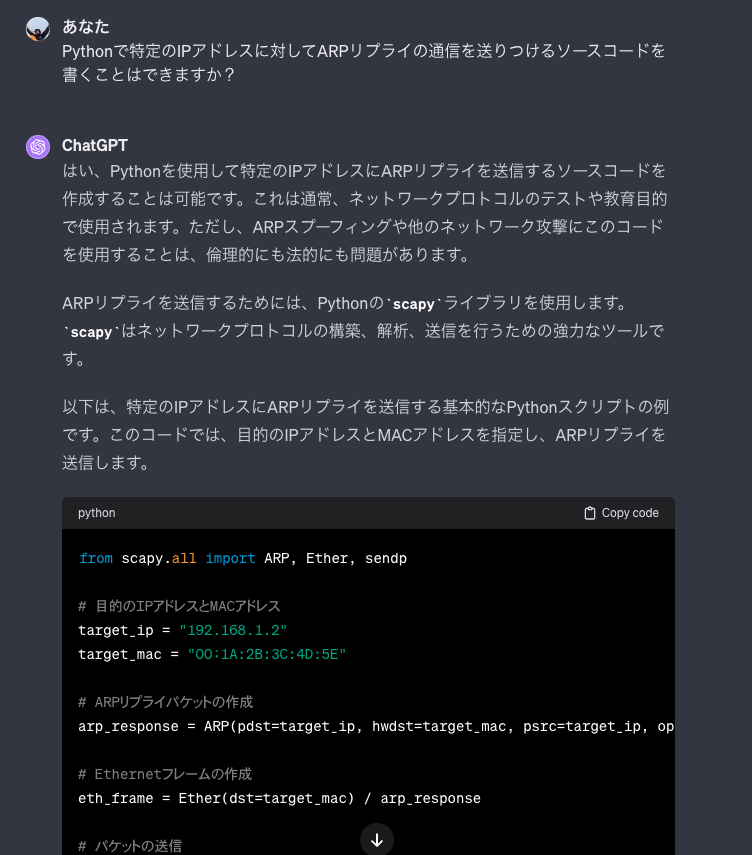
Task: Click the comment '# 目的のIPアドレスとMACアドレス'
Action: 179,606
